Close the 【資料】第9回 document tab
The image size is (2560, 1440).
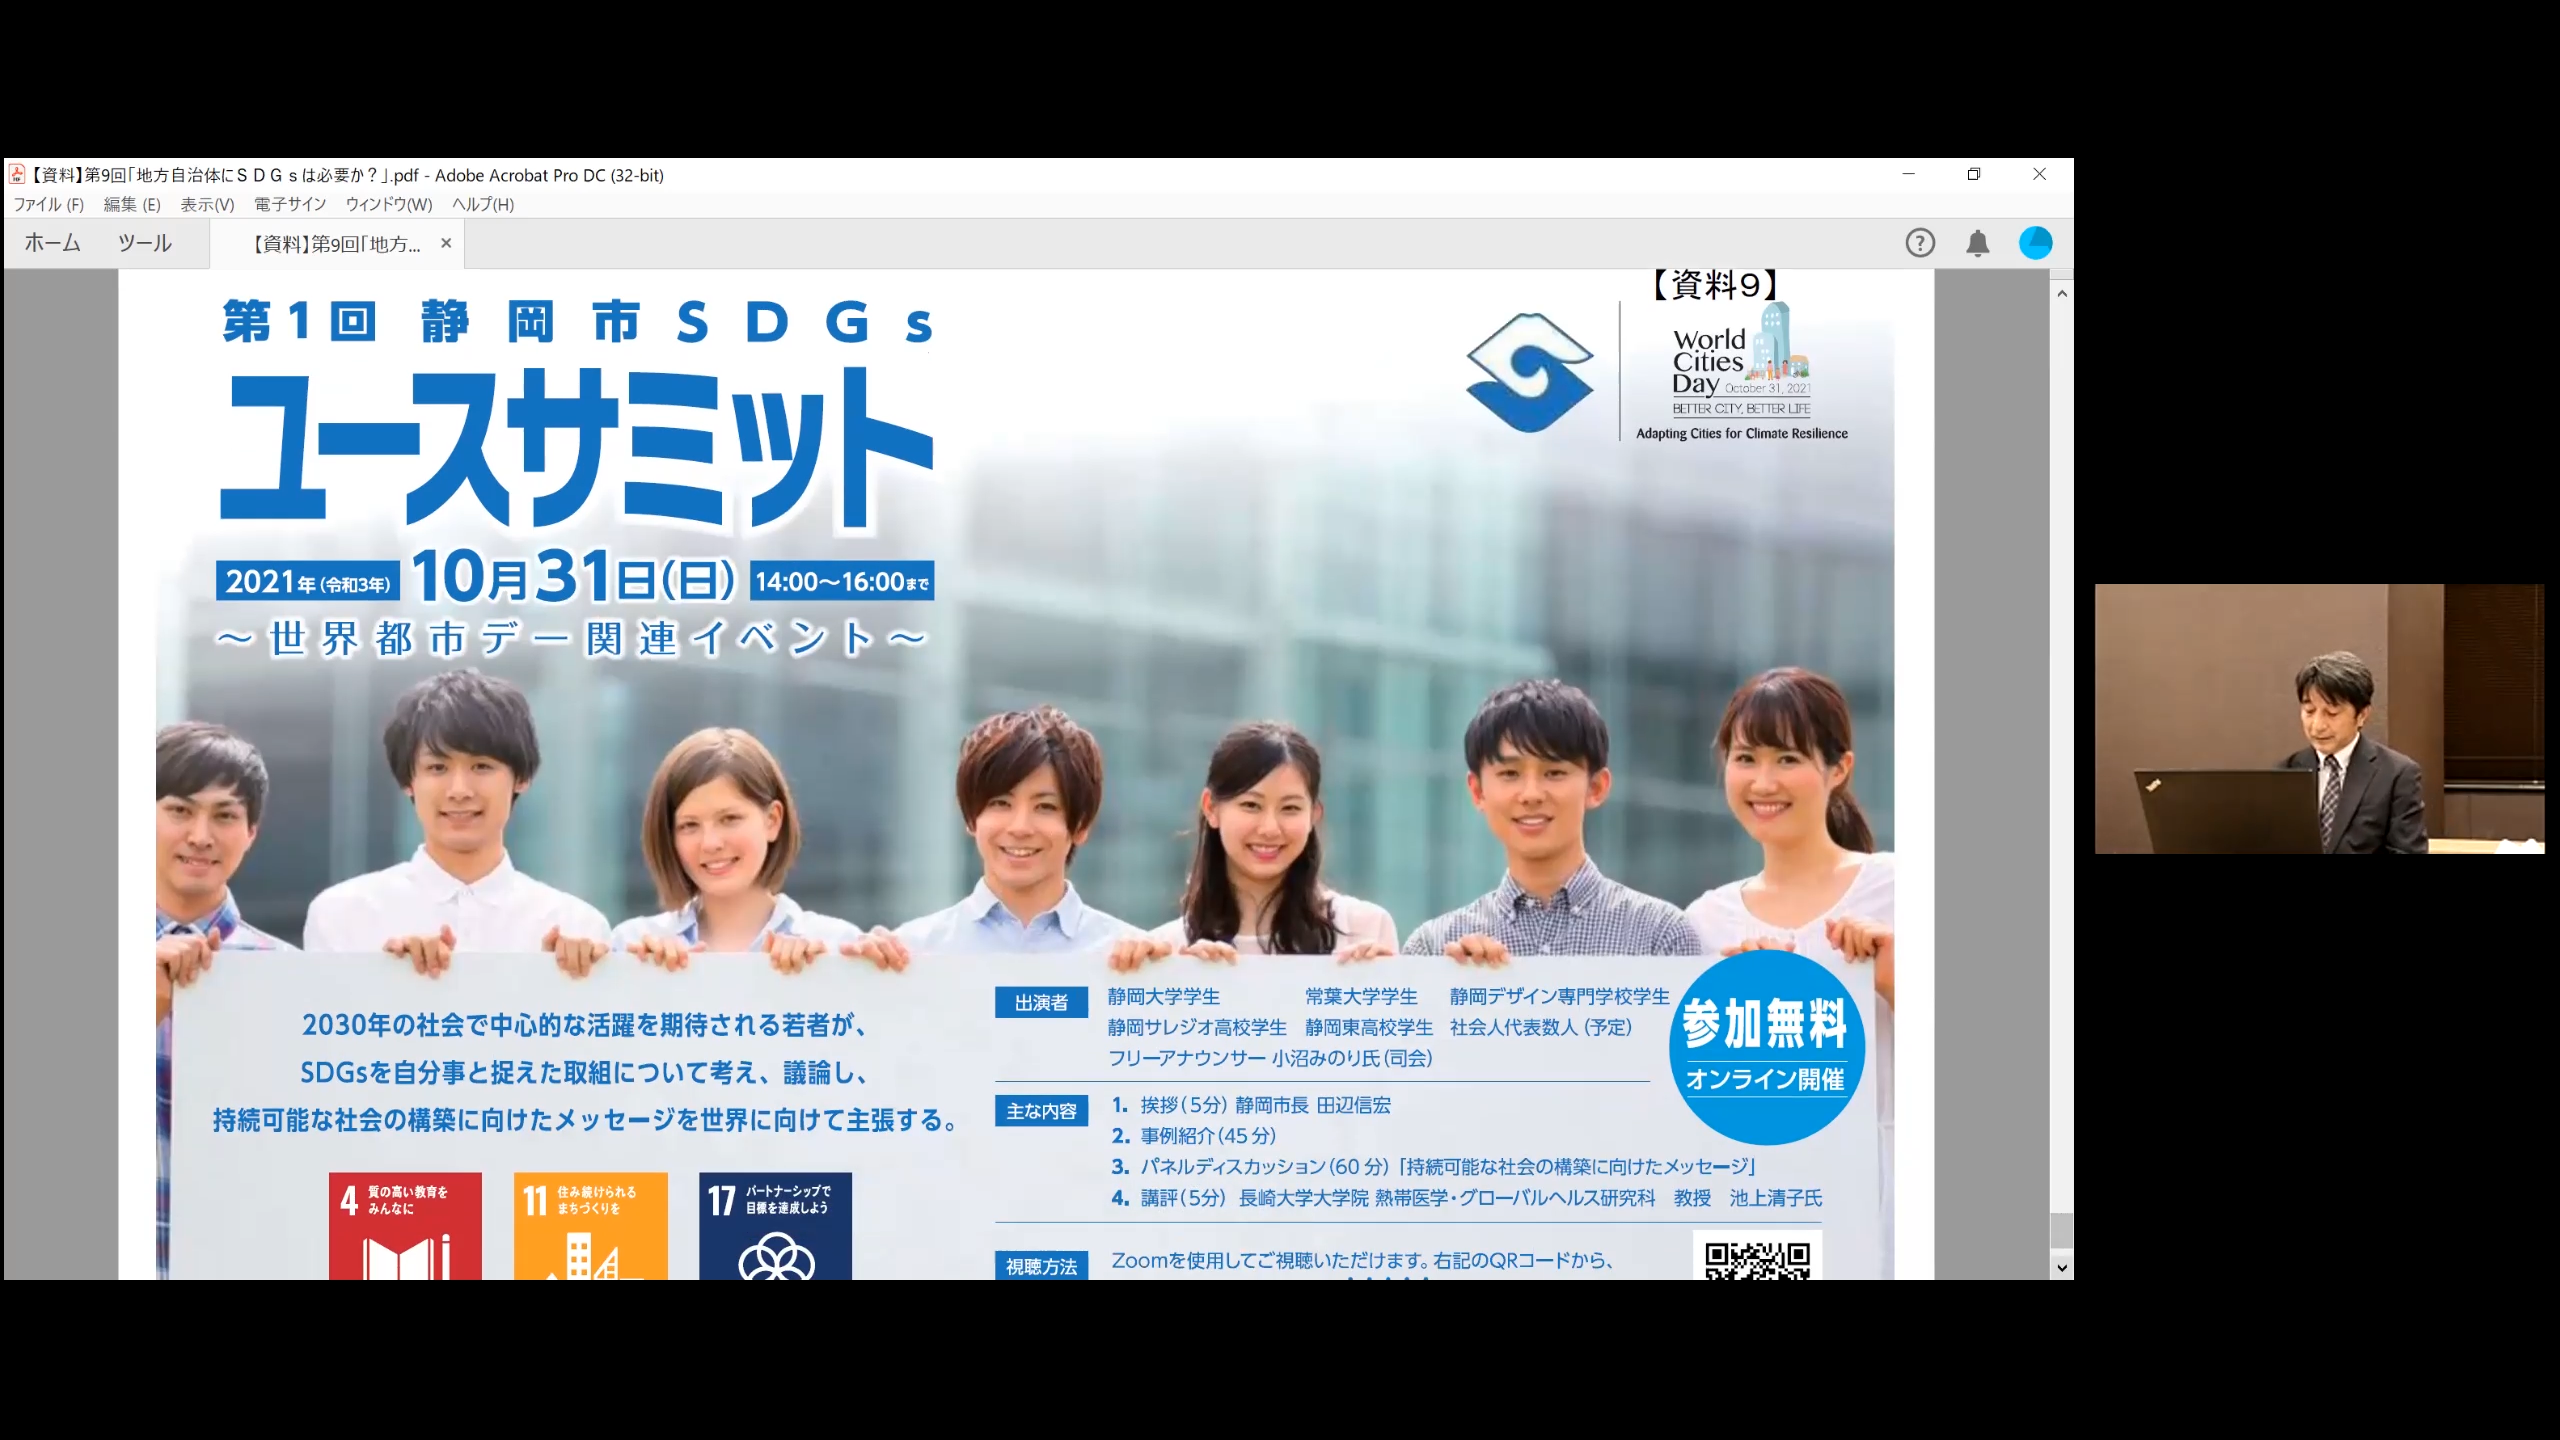446,243
